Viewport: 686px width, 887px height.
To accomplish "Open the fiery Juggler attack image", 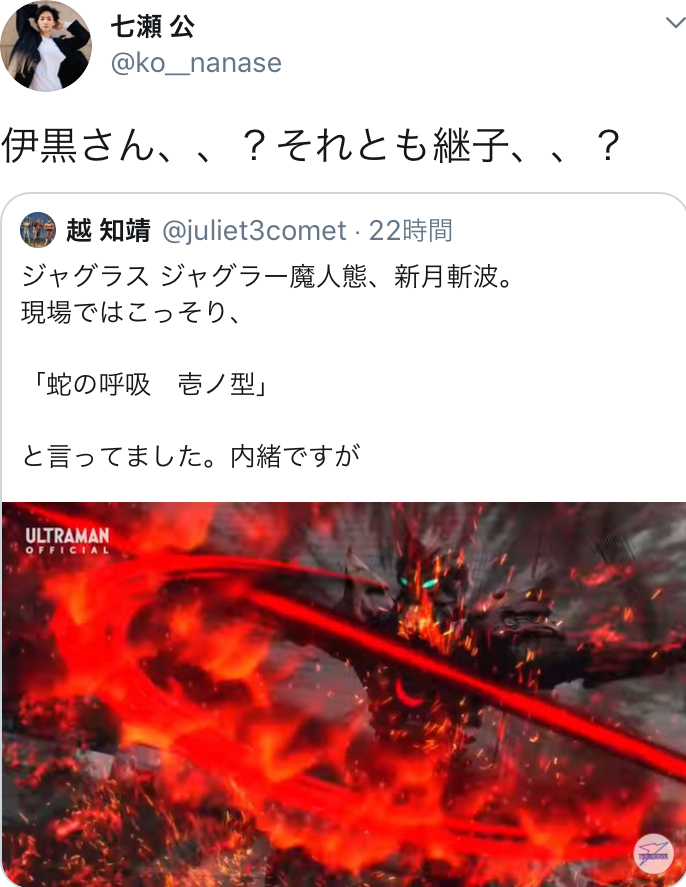I will [x=344, y=694].
